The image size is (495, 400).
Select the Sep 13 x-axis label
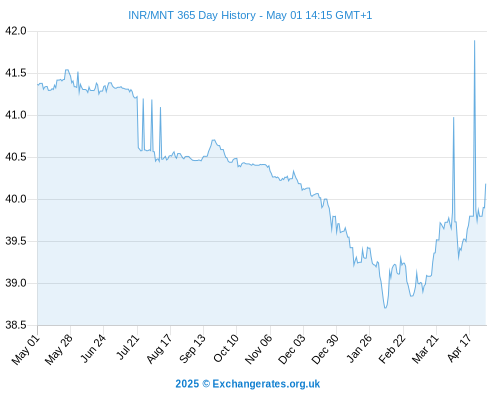pos(193,349)
